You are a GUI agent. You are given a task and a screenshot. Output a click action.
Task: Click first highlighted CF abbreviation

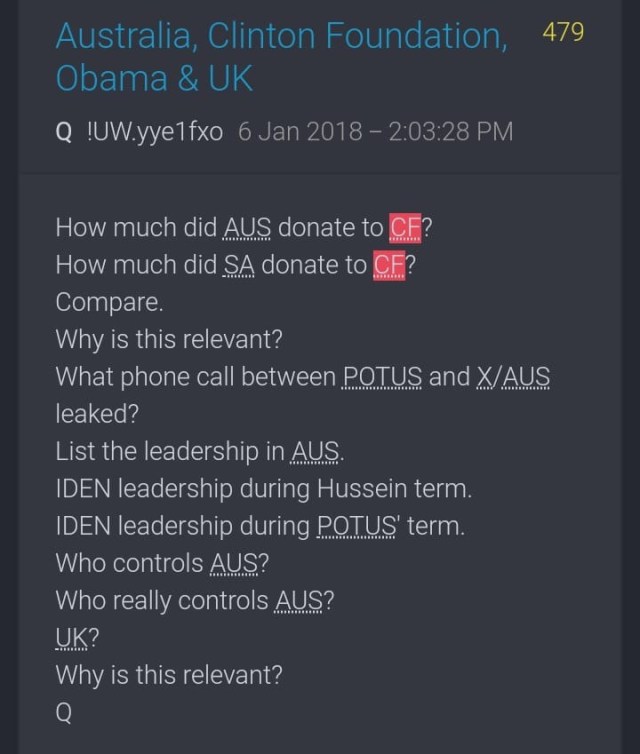(x=405, y=228)
